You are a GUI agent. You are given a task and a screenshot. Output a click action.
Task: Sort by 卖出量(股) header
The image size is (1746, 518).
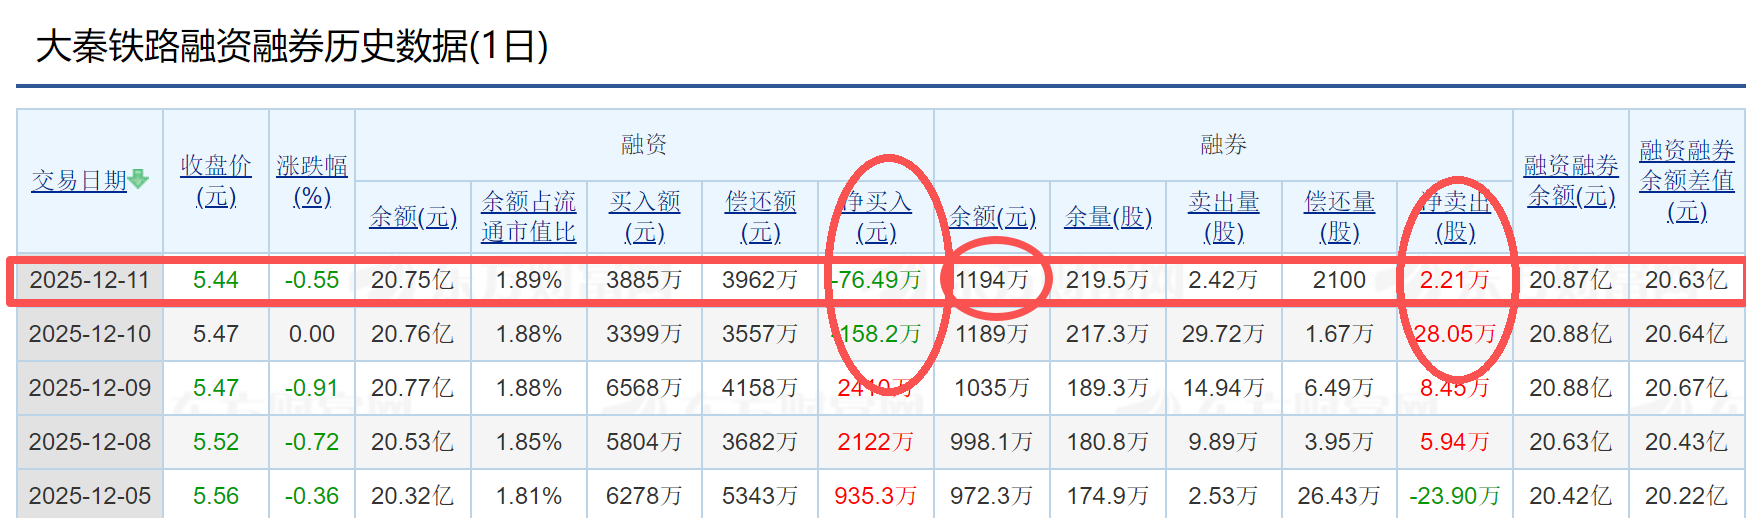[x=1224, y=217]
